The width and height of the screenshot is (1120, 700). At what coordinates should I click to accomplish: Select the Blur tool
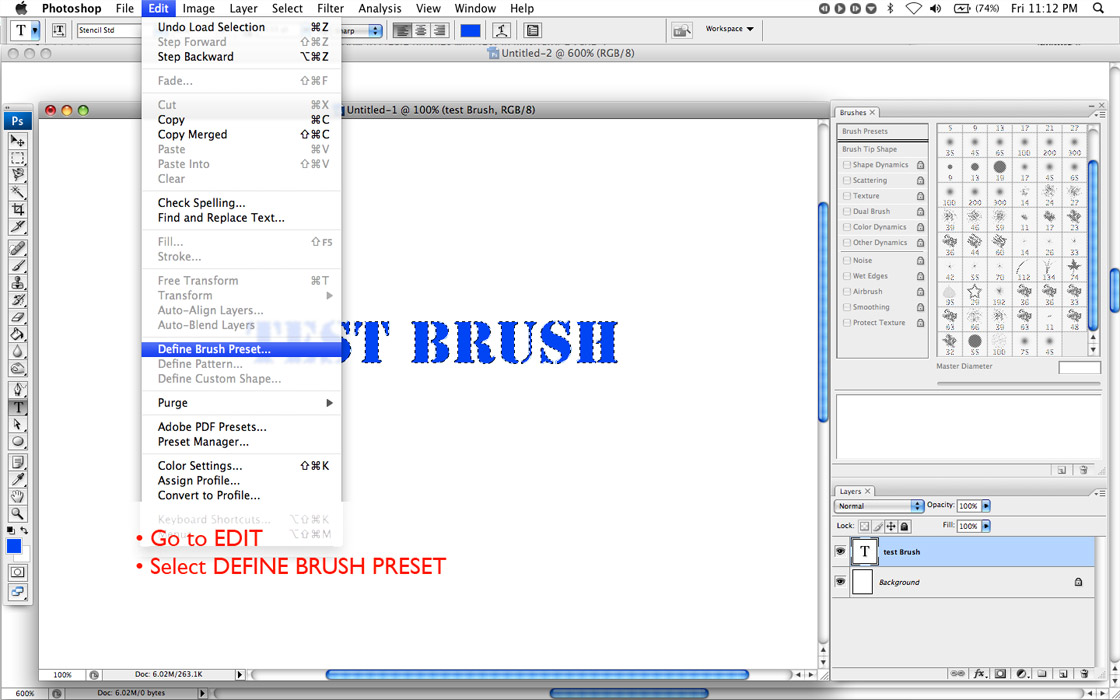coord(18,351)
